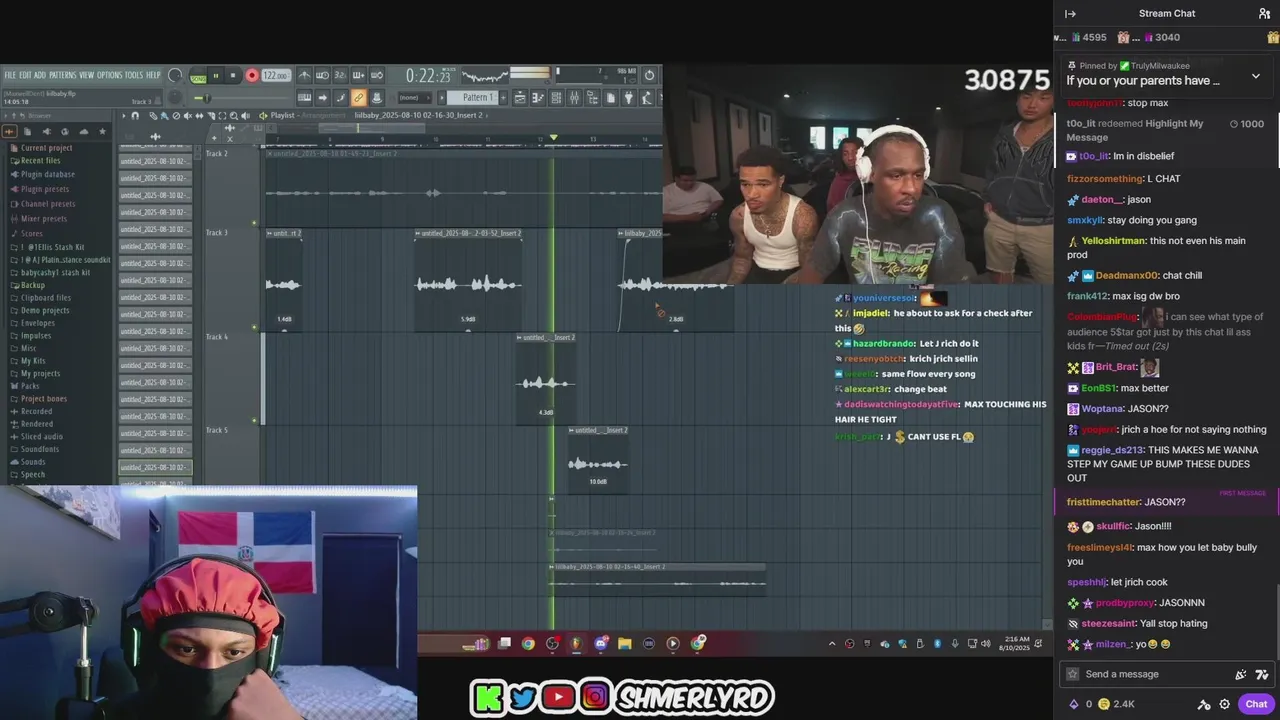Open the TOOLS menu
This screenshot has width=1280, height=720.
[134, 75]
